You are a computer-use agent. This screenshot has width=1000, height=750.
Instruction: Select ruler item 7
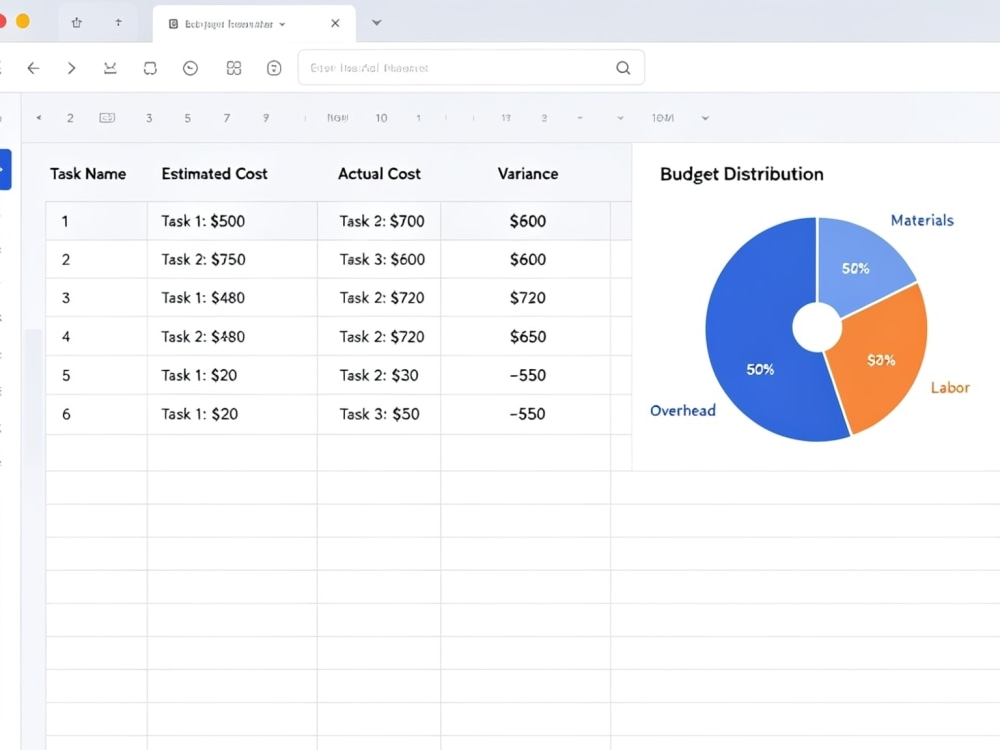(x=226, y=118)
